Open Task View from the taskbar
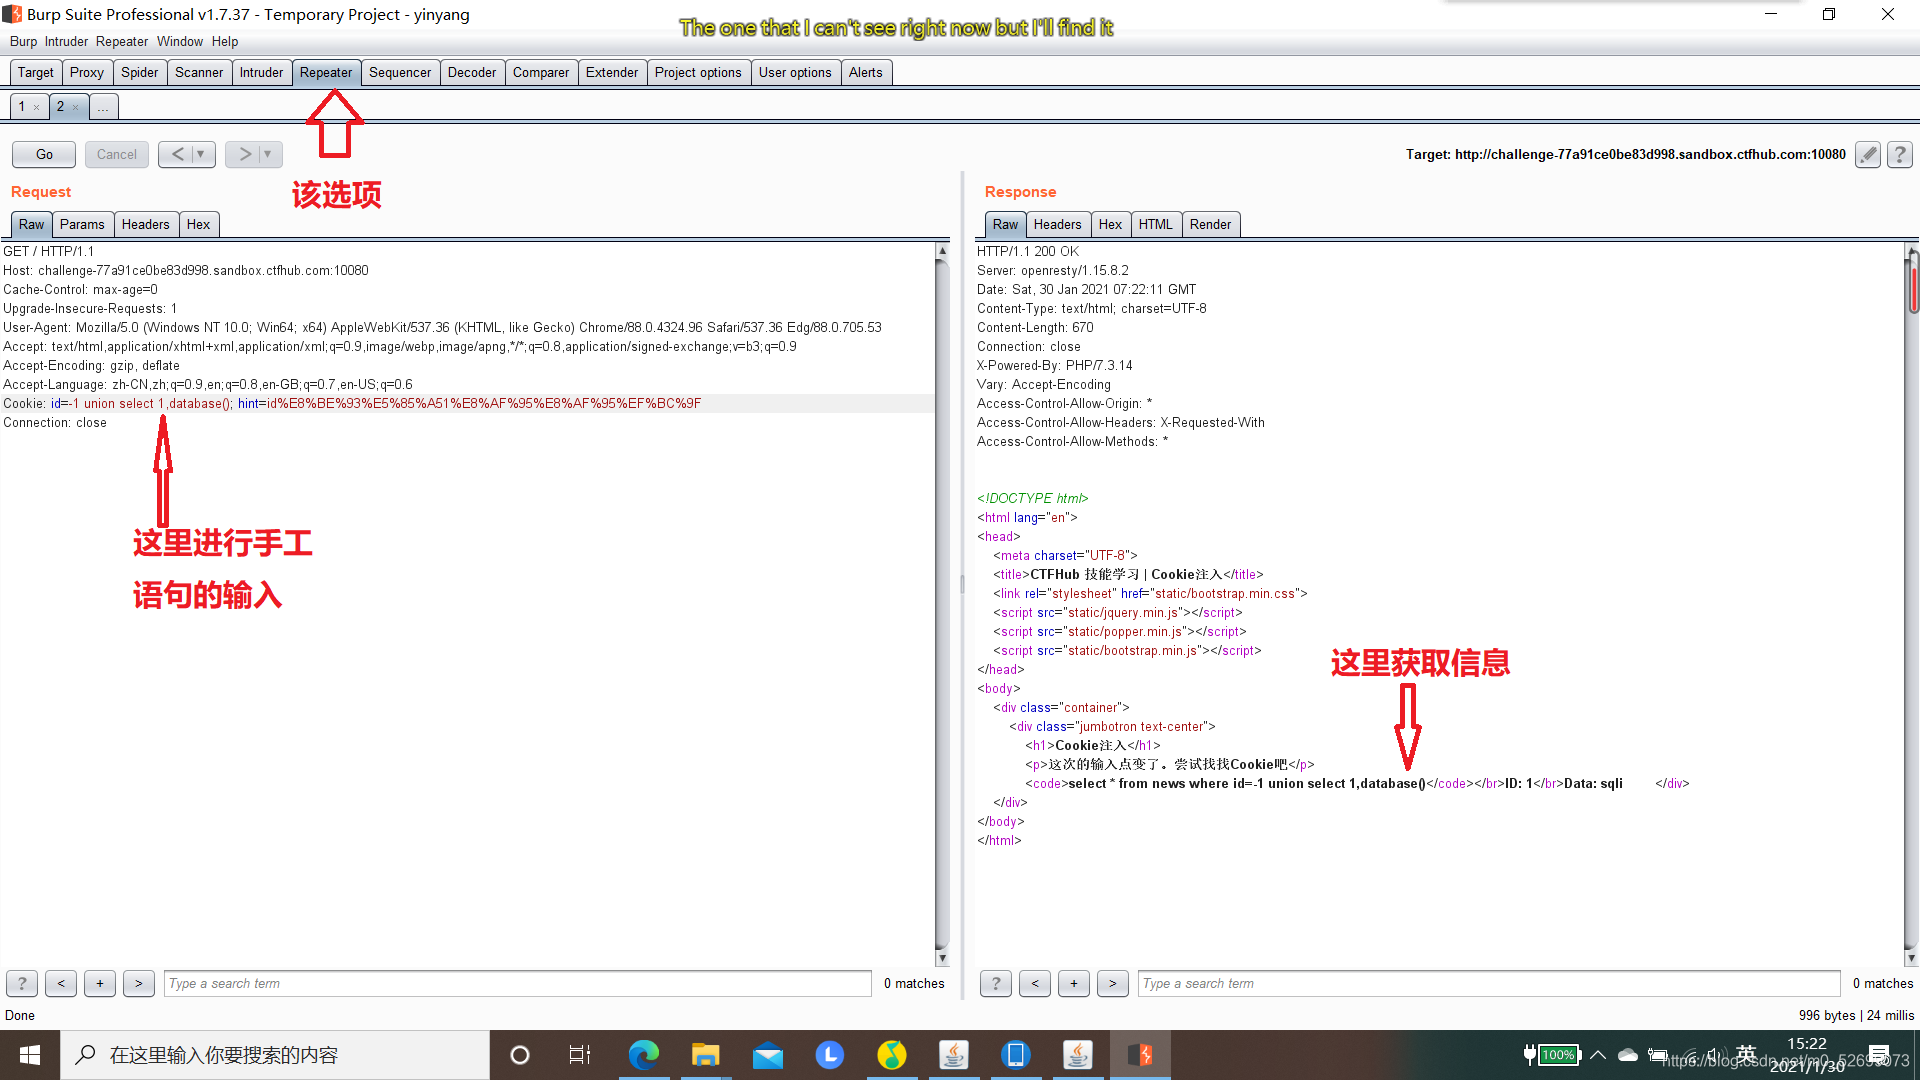This screenshot has height=1080, width=1920. coord(580,1055)
